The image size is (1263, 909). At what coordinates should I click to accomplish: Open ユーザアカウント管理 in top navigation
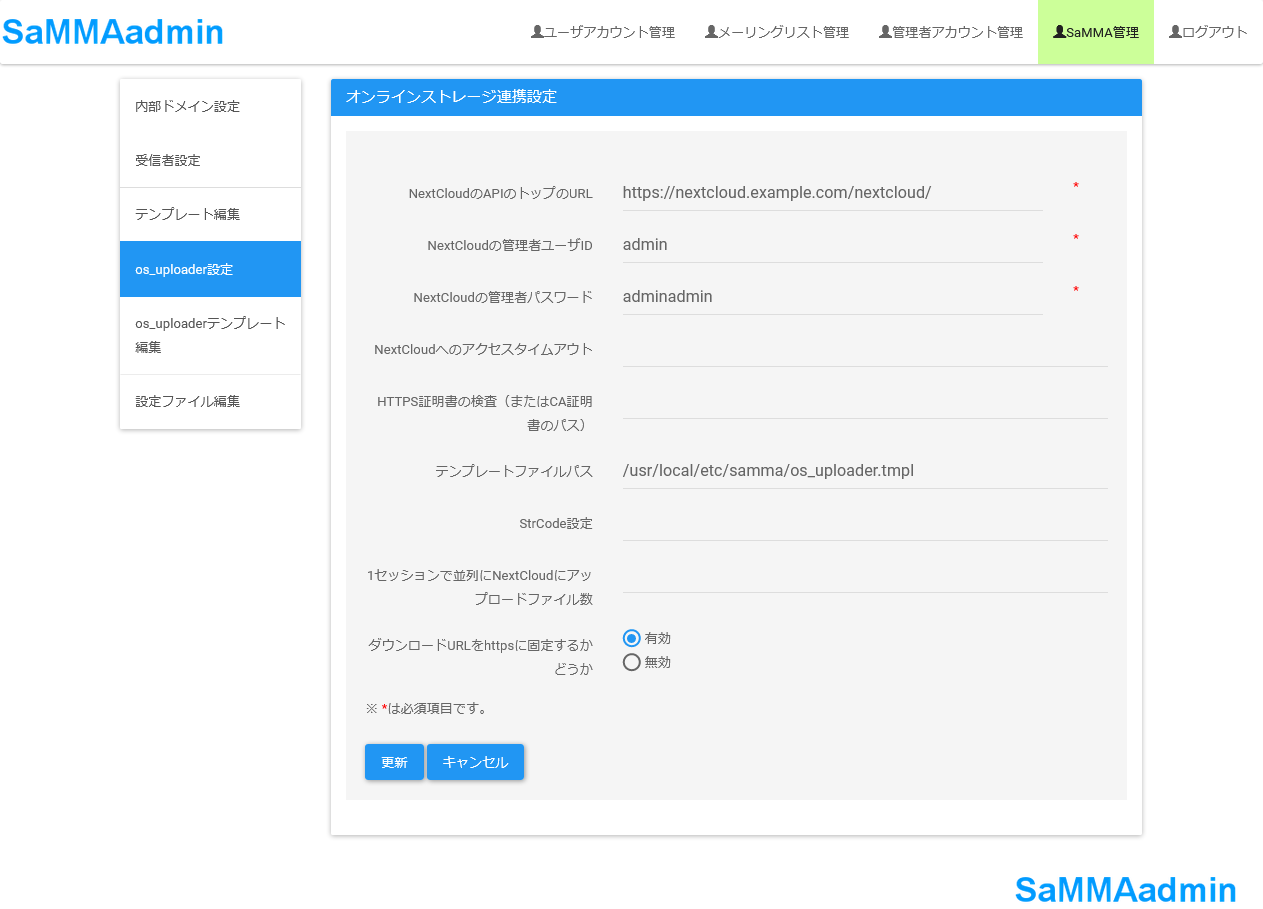pyautogui.click(x=602, y=32)
